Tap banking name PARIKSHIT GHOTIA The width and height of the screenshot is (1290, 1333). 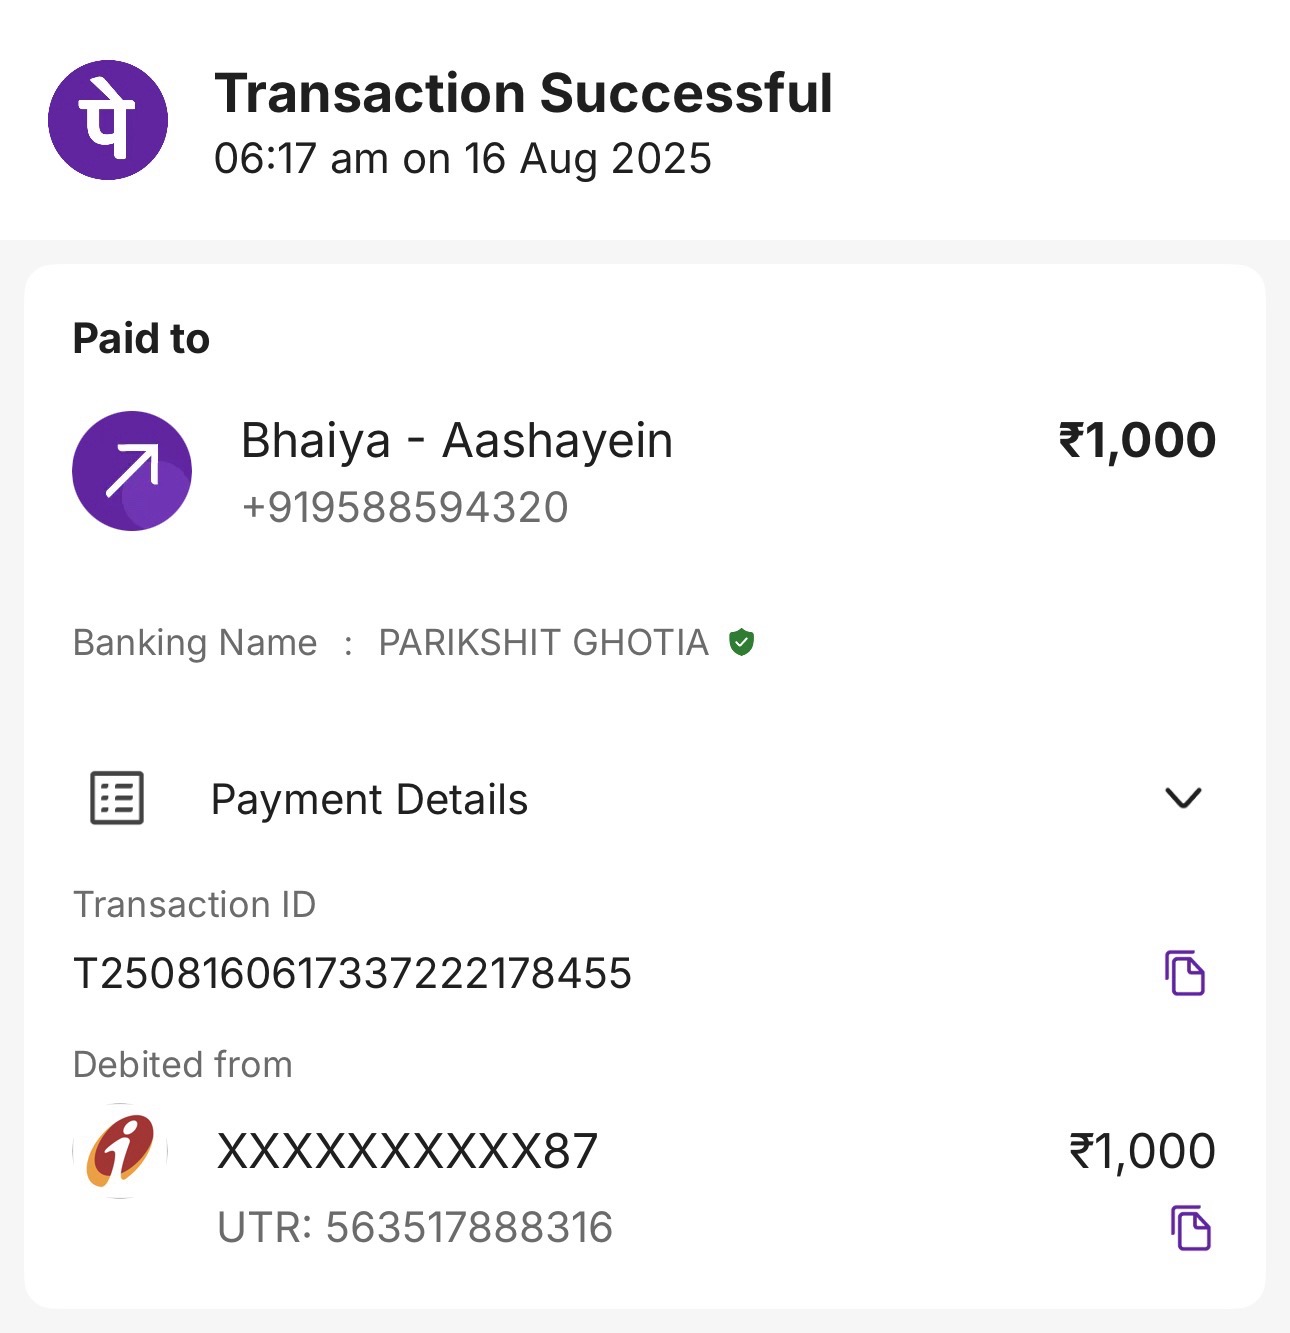coord(543,642)
